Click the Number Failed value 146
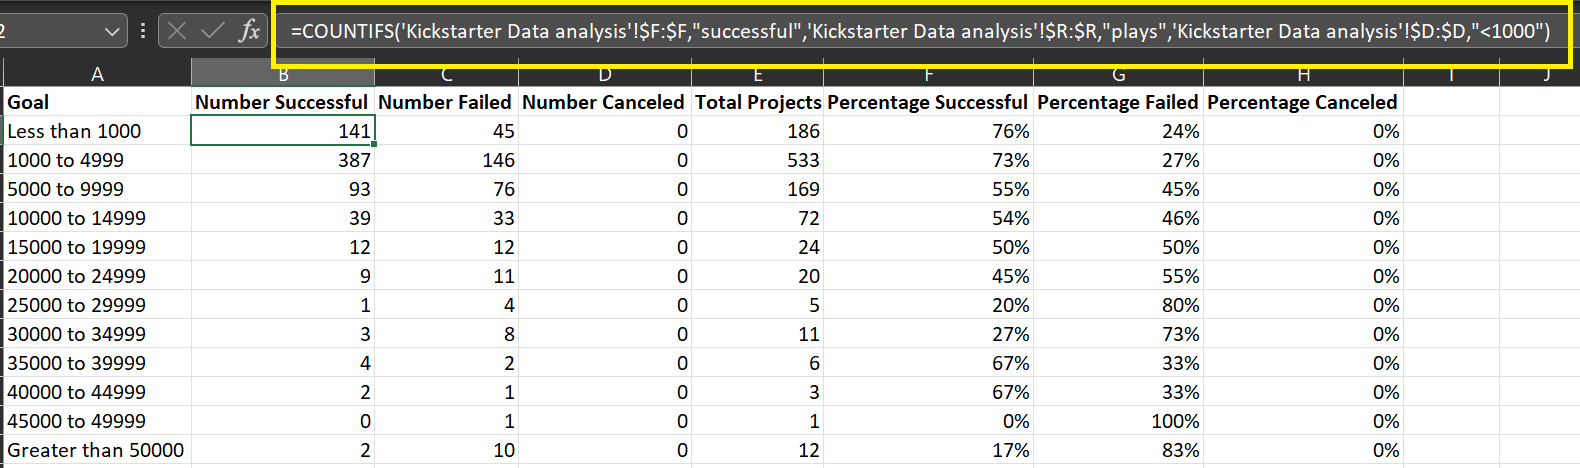Screen dimensions: 1580x468 [x=446, y=160]
